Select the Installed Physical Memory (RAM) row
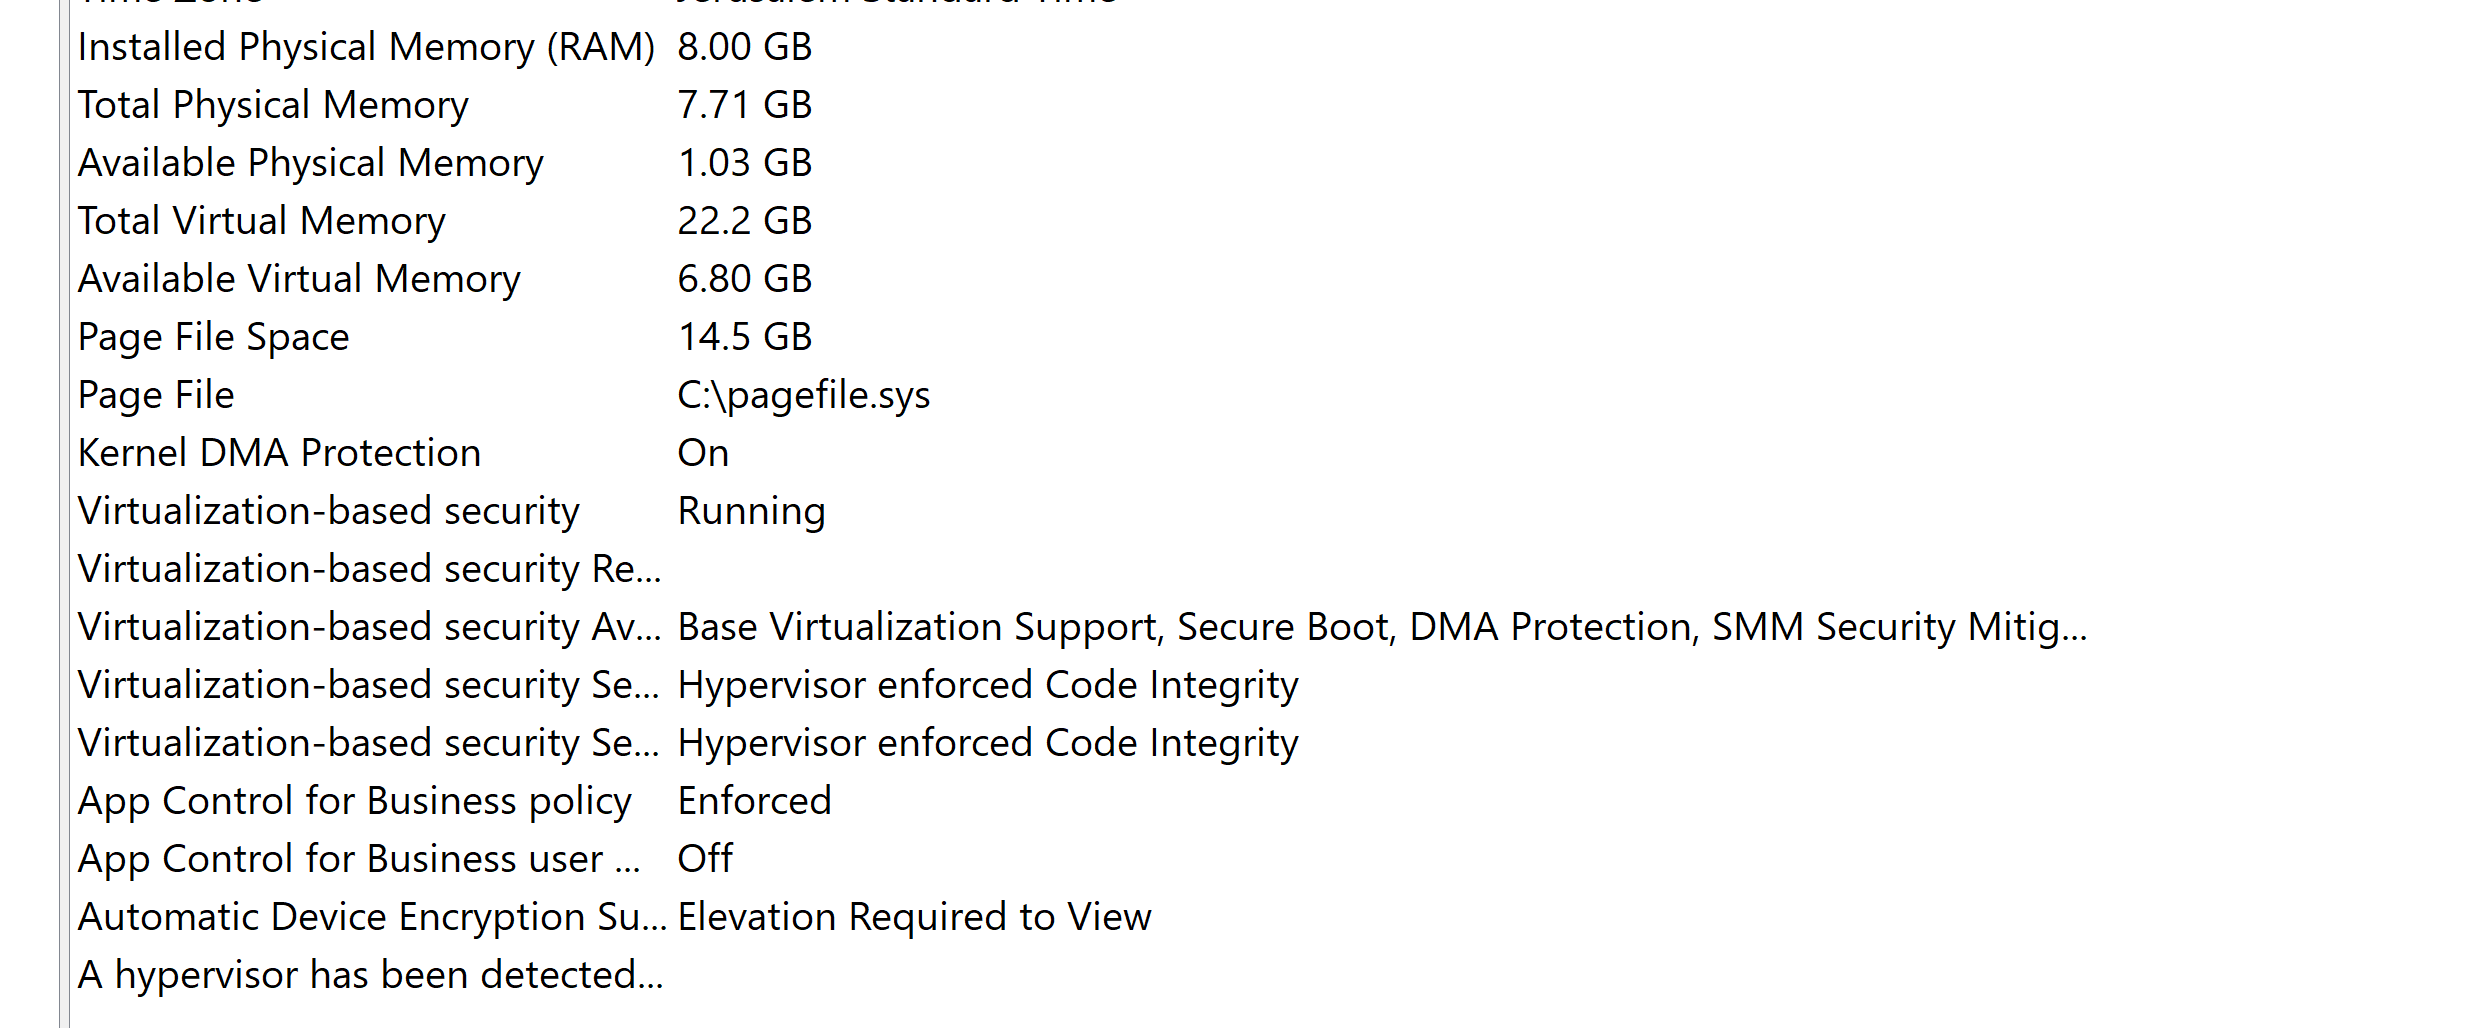This screenshot has height=1028, width=2470. (366, 47)
